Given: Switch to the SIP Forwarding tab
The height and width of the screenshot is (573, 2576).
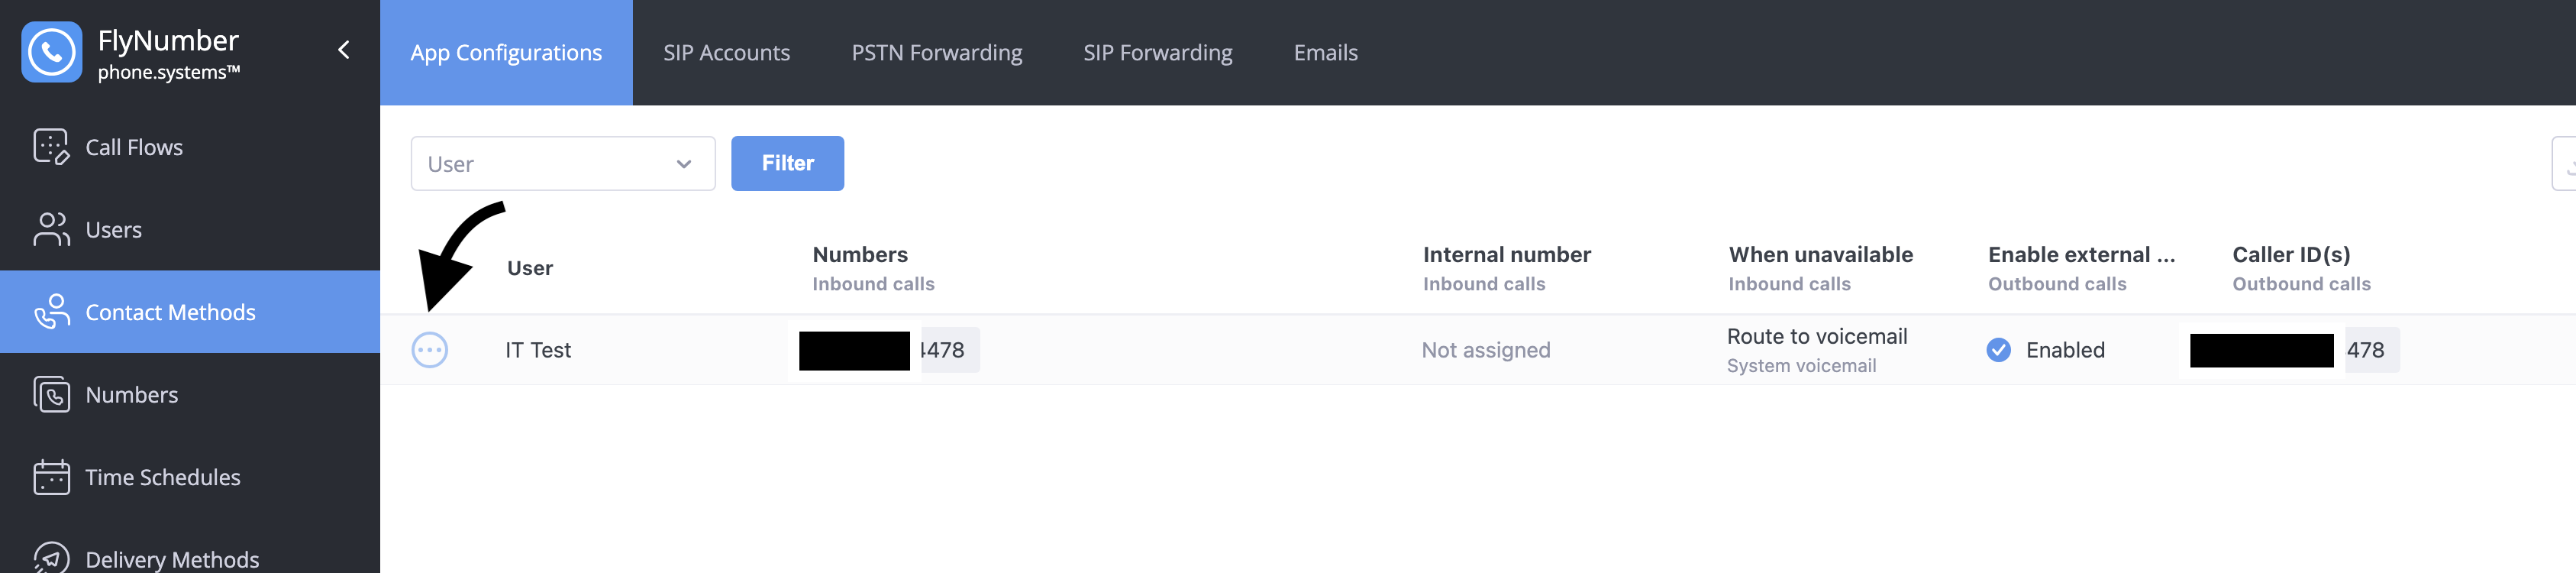Looking at the screenshot, I should 1157,53.
